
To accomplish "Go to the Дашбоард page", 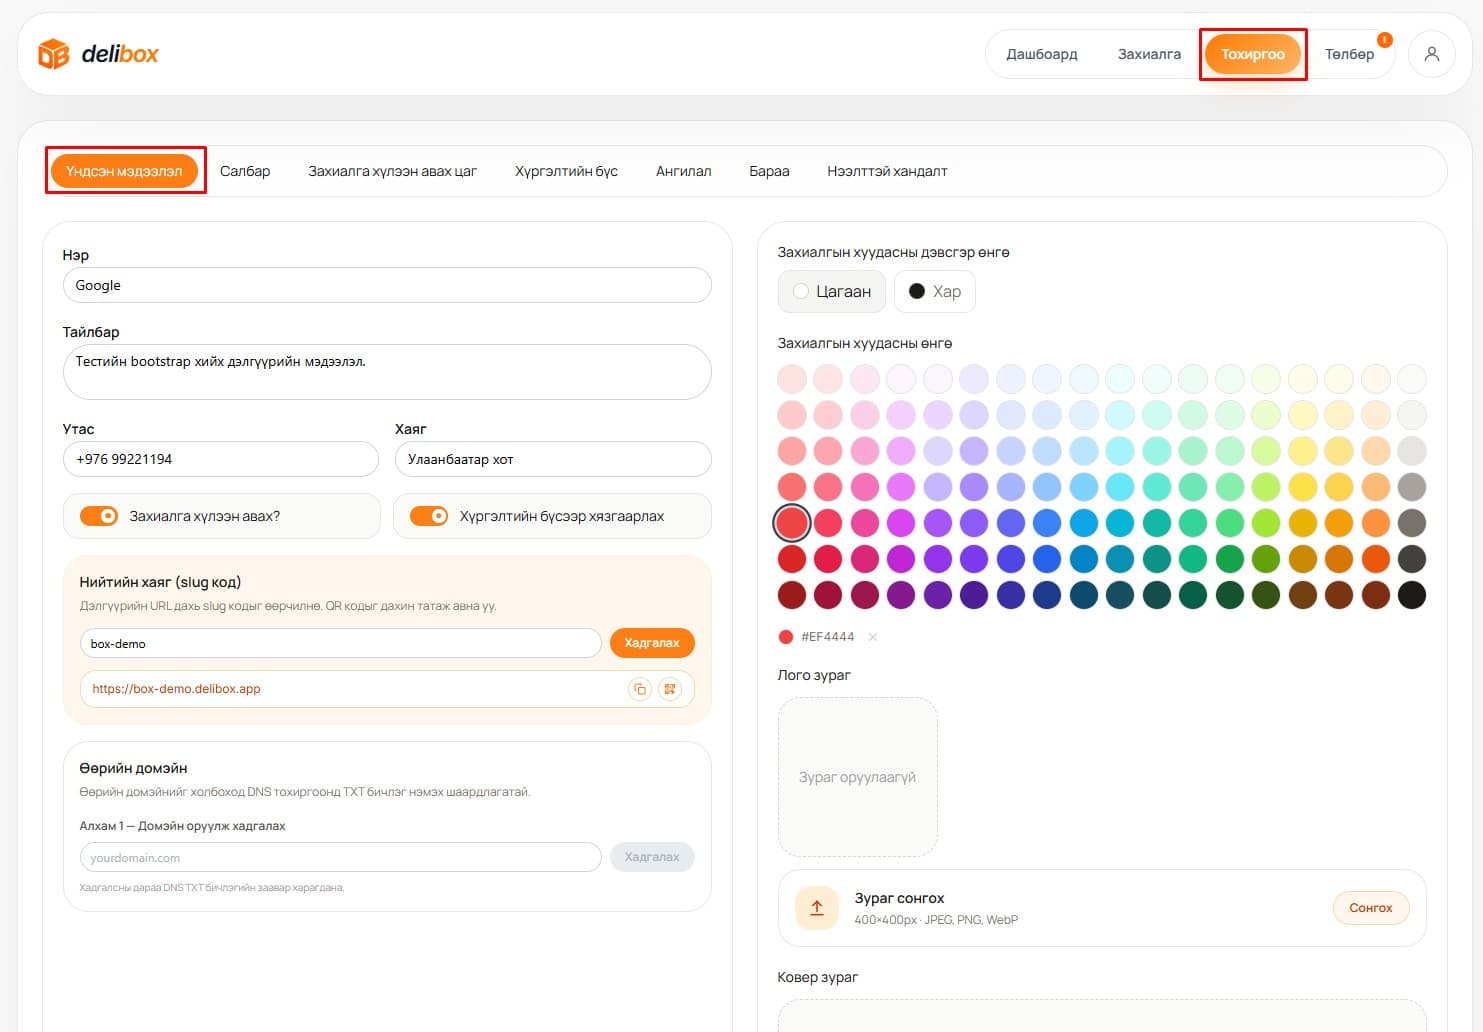I will coord(1042,54).
